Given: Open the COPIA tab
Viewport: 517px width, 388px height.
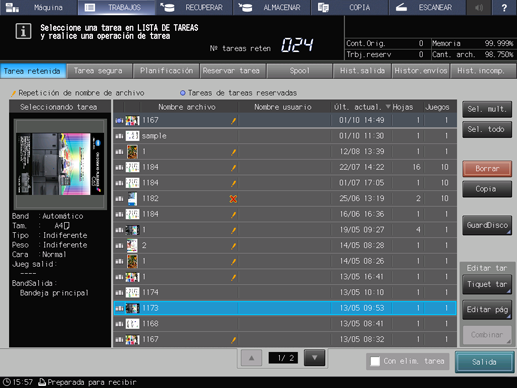Looking at the screenshot, I should (349, 7).
